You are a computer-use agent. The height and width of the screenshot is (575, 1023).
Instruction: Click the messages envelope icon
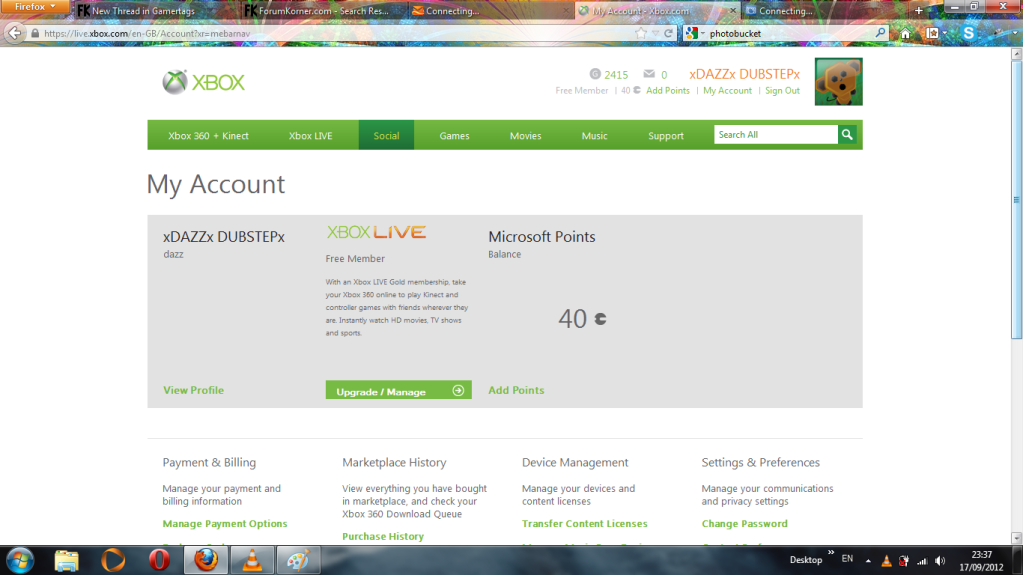coord(649,75)
